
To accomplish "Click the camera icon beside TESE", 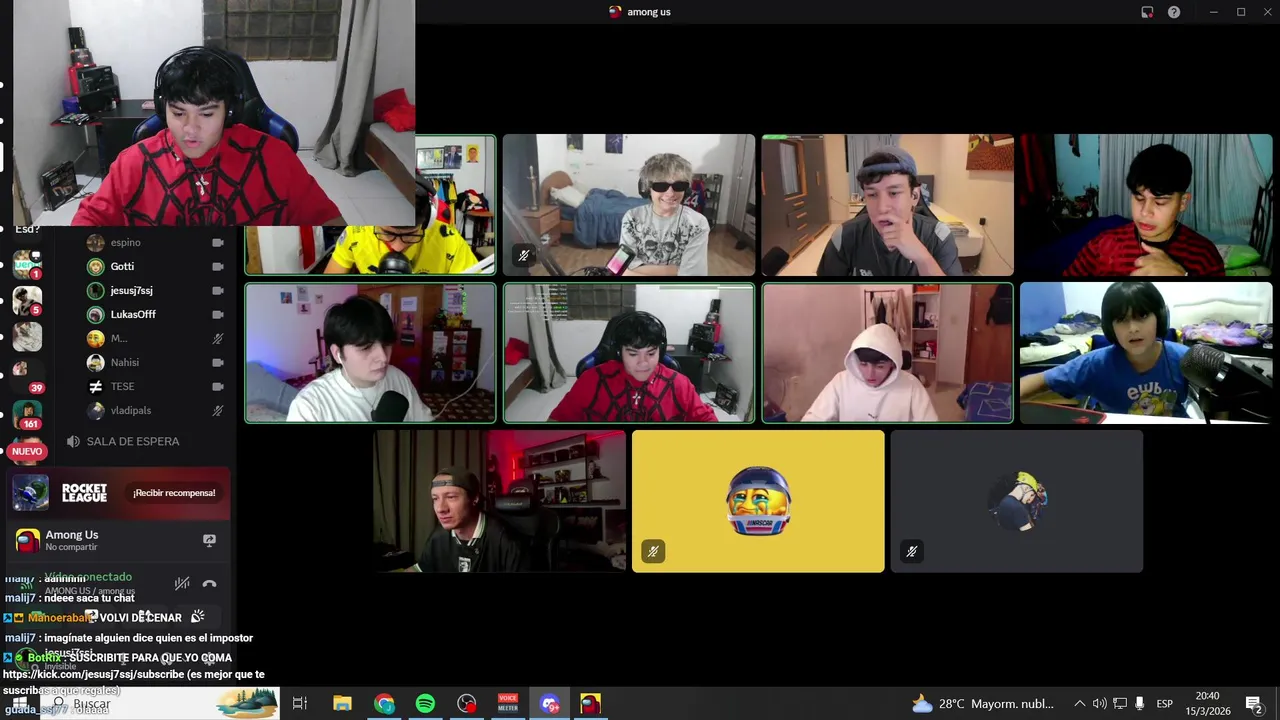I will tap(217, 386).
